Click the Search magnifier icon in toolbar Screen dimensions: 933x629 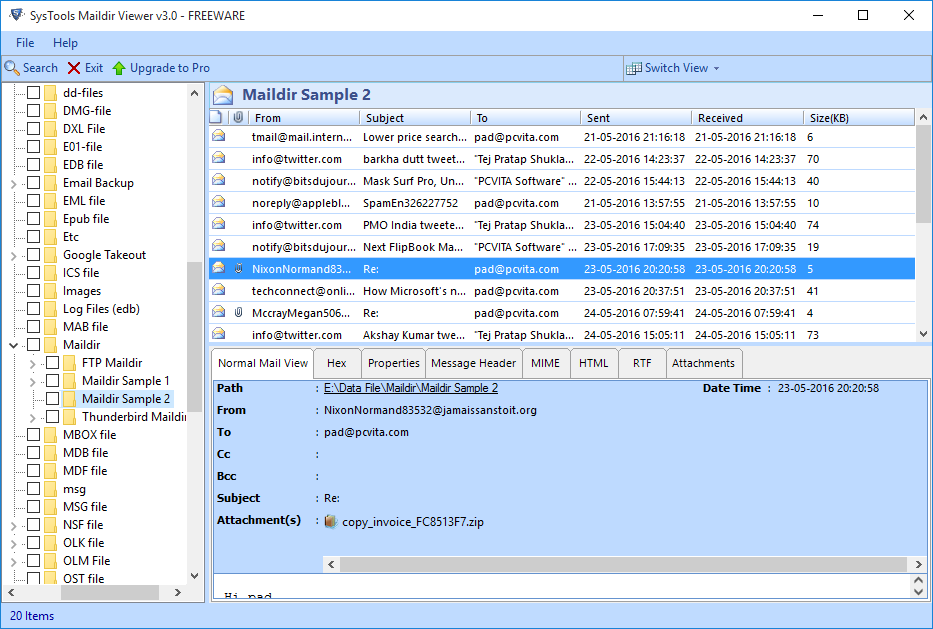(x=12, y=68)
